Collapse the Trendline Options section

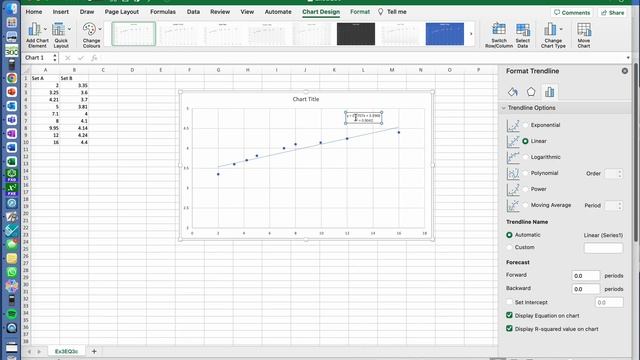click(503, 108)
